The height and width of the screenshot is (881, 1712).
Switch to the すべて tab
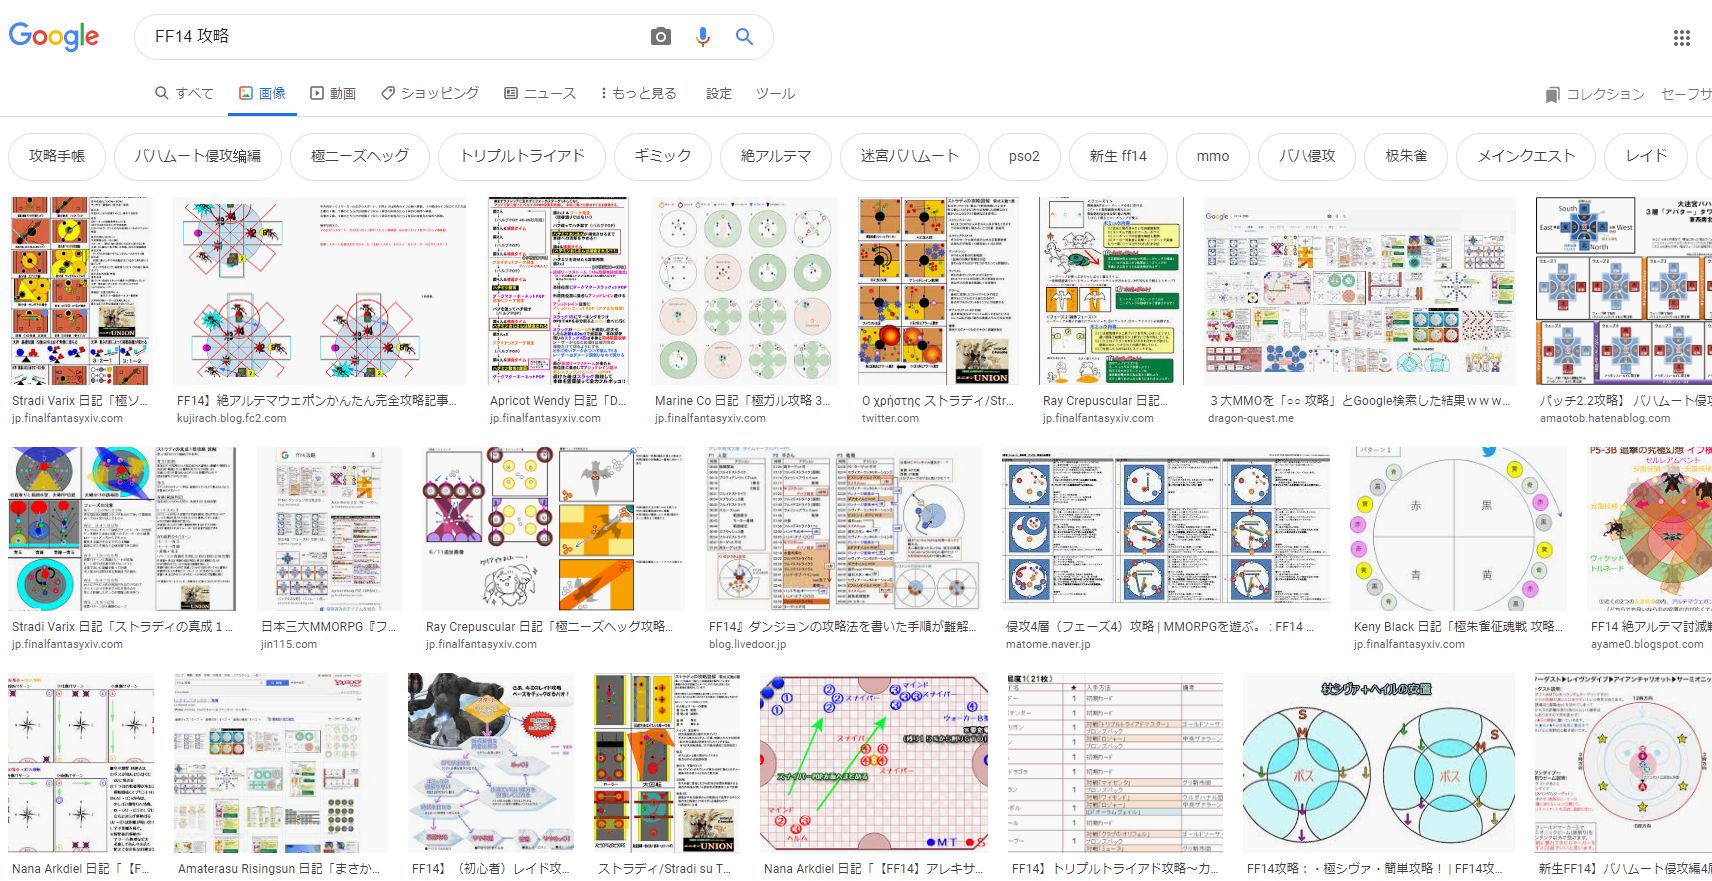point(184,93)
